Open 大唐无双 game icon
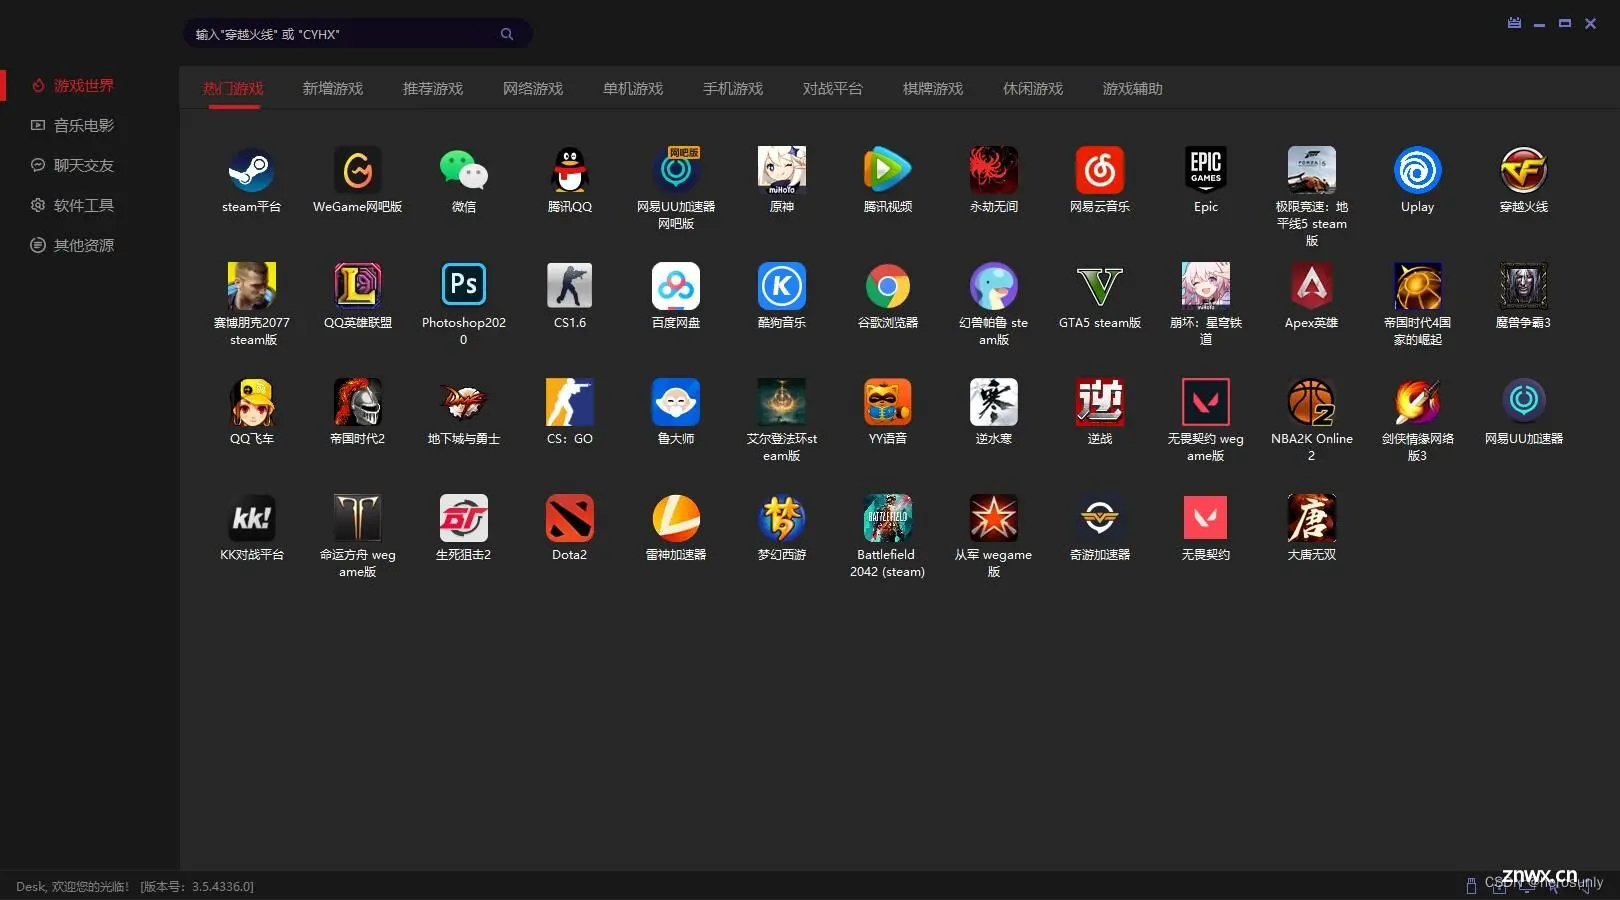Image resolution: width=1620 pixels, height=900 pixels. tap(1311, 519)
